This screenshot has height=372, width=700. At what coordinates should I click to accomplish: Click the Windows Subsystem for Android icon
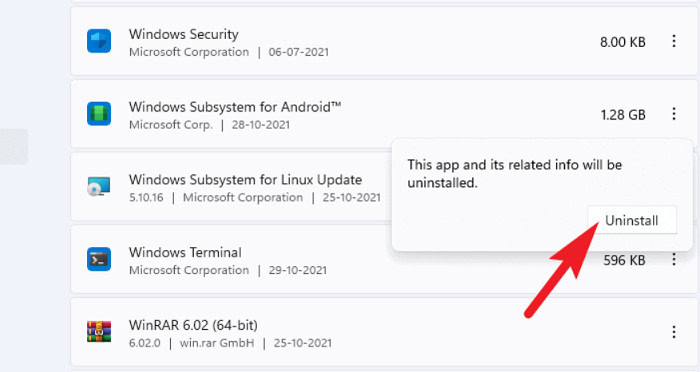(x=99, y=113)
